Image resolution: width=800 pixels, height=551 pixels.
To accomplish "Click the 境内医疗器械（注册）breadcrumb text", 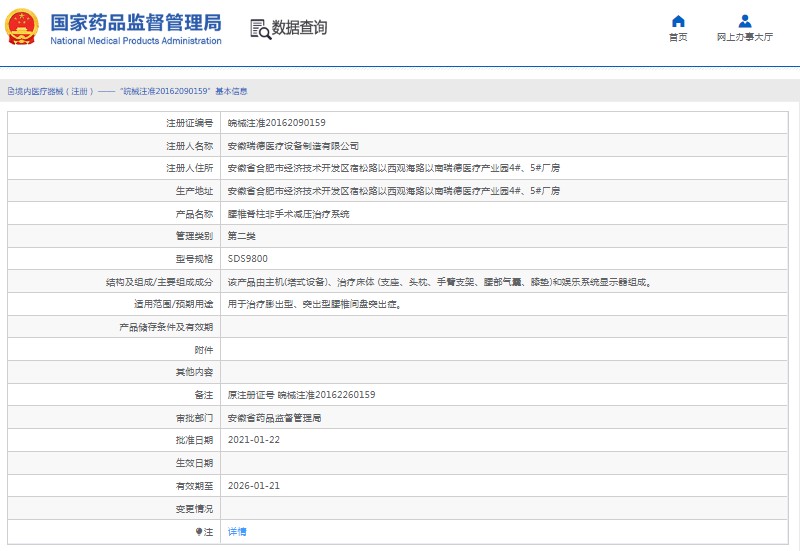I will (54, 91).
